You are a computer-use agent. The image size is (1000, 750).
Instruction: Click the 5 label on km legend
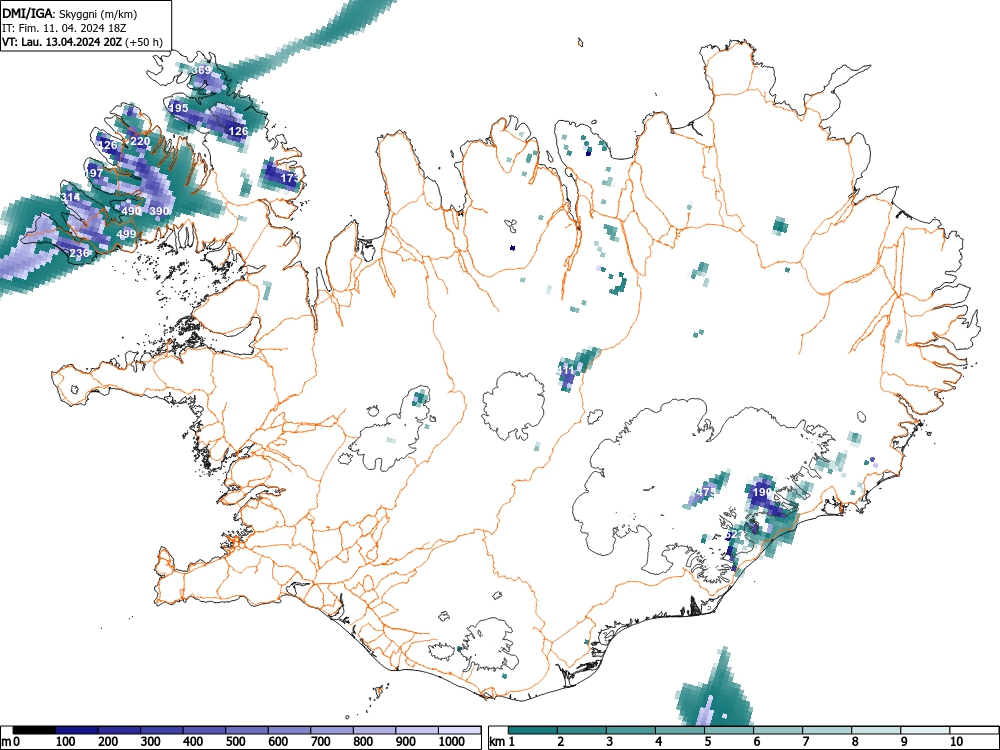(708, 742)
